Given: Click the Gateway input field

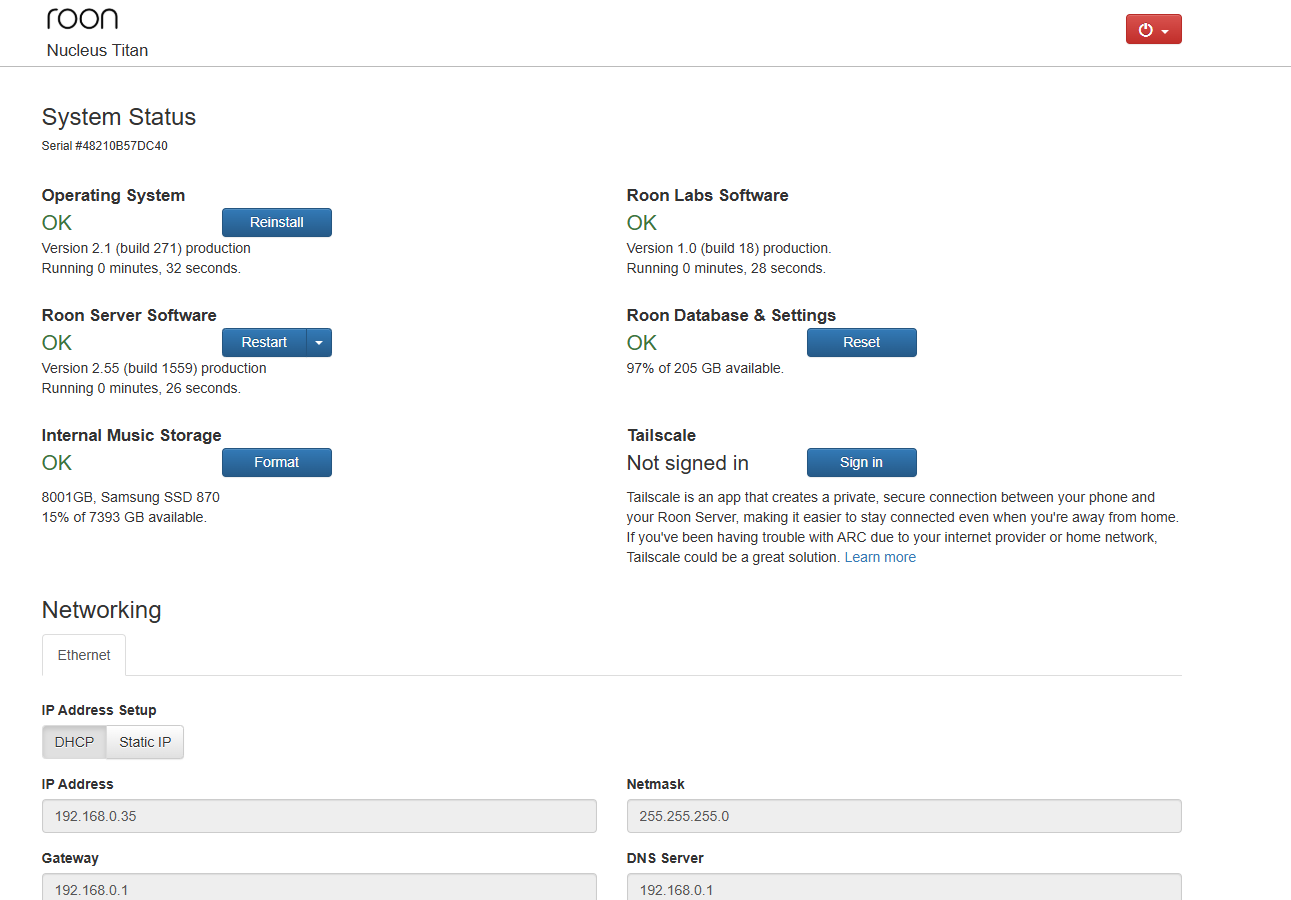Looking at the screenshot, I should click(319, 887).
